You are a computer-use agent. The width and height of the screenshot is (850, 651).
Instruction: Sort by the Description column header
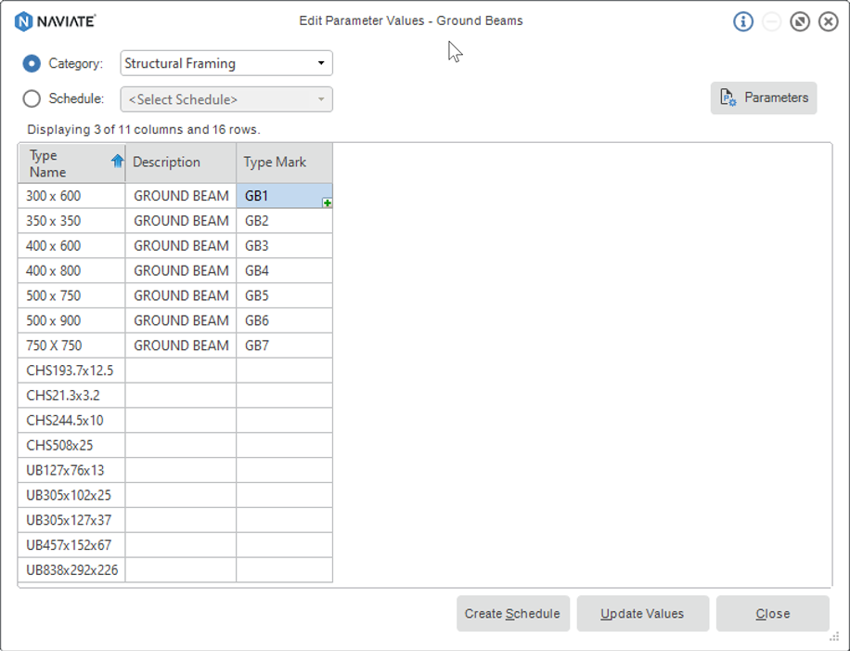pos(180,162)
